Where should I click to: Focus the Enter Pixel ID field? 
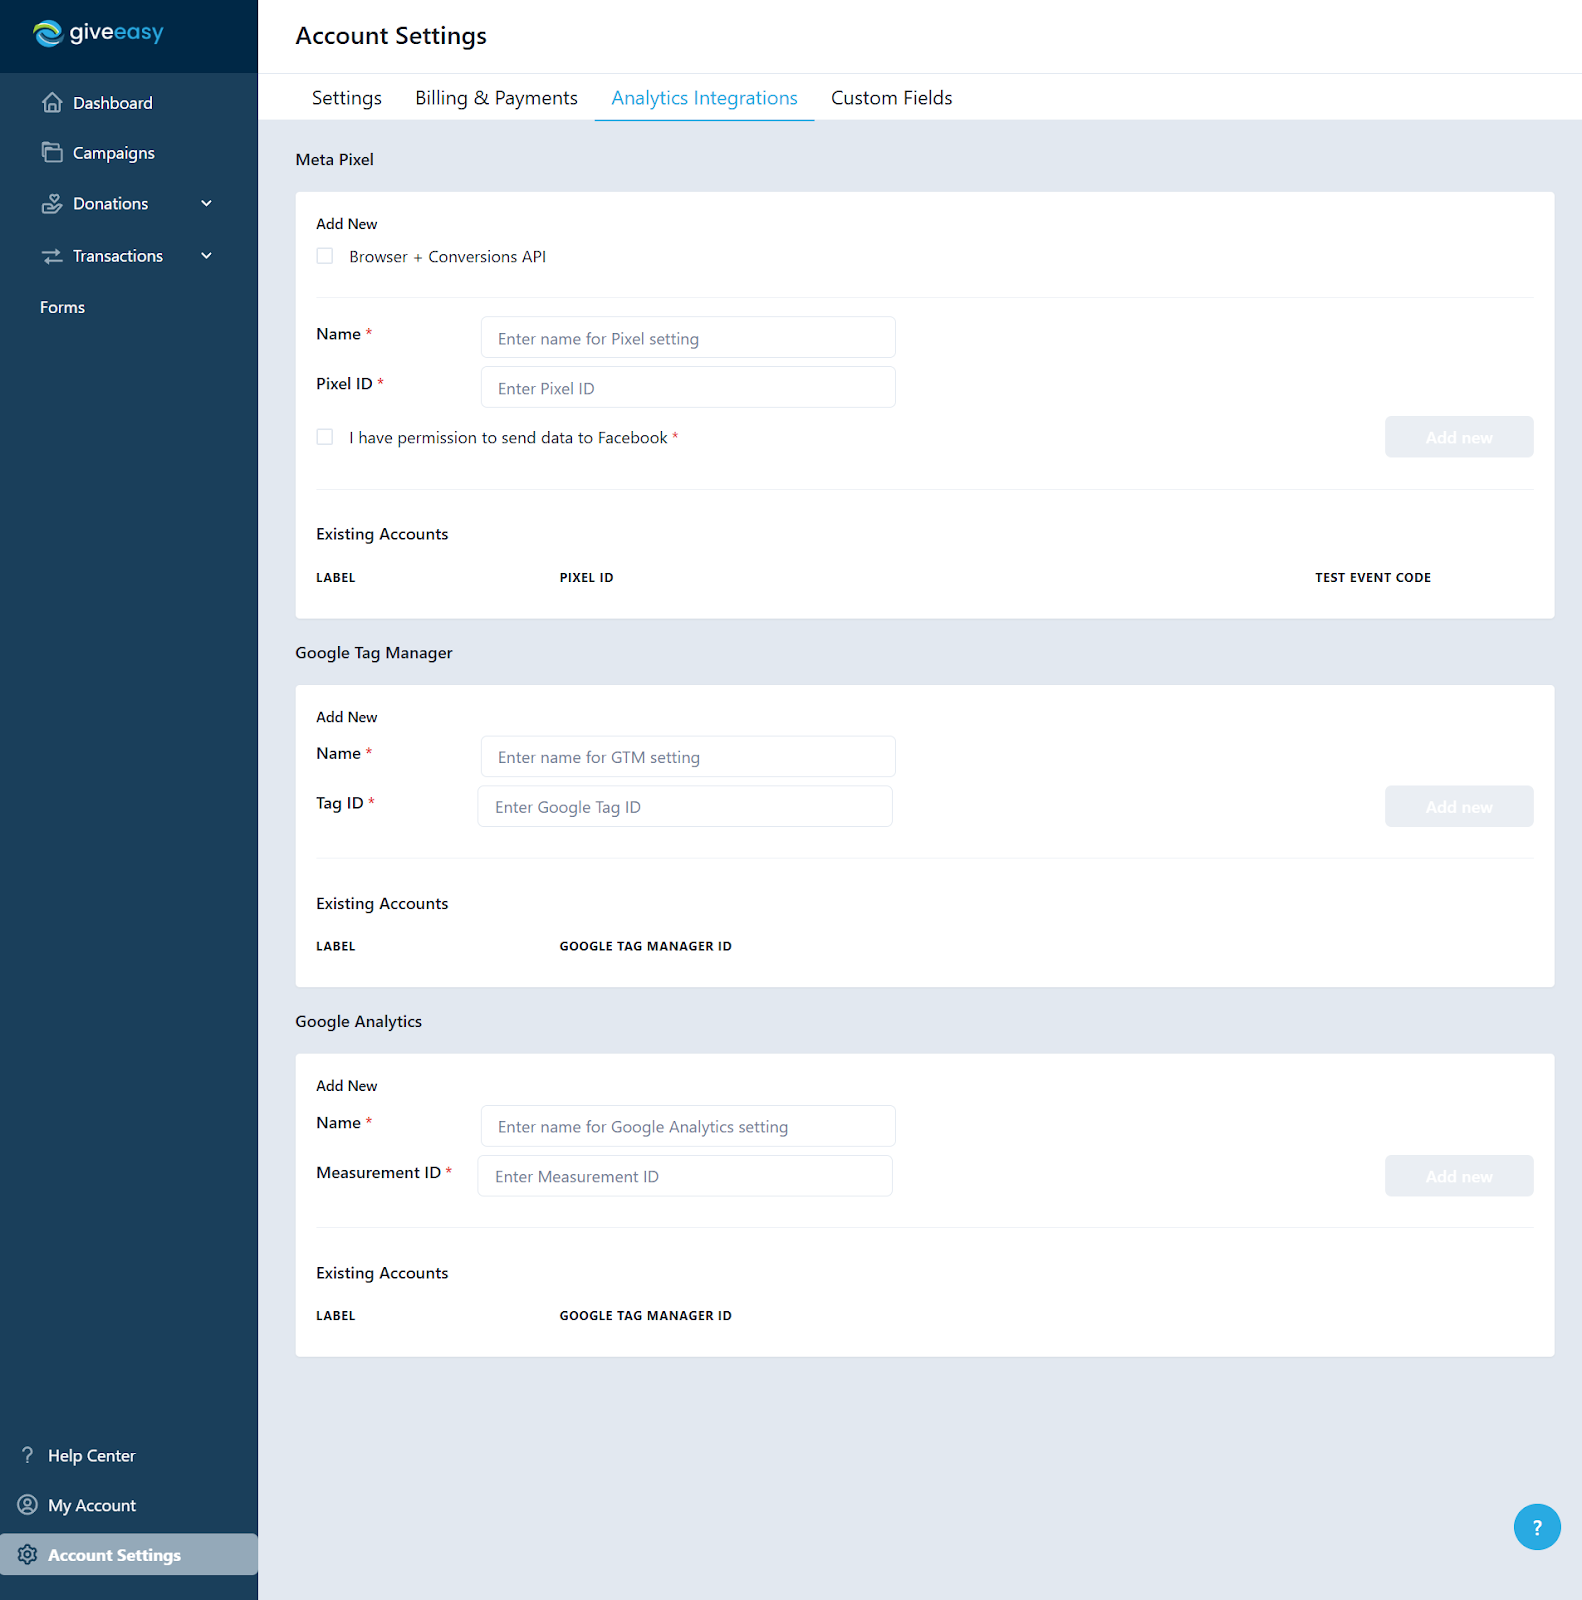[x=688, y=388]
